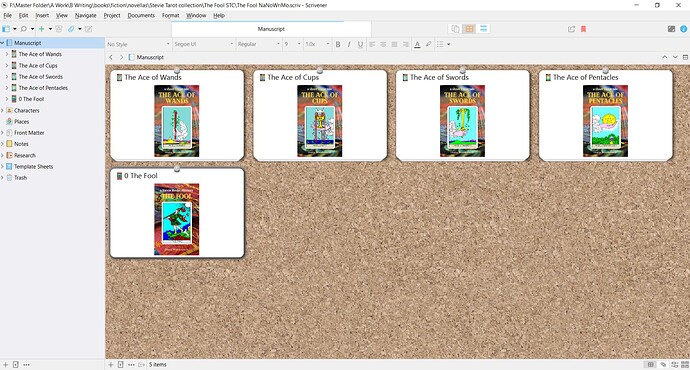Open the Segoe UI font dropdown
The height and width of the screenshot is (370, 690).
click(204, 44)
